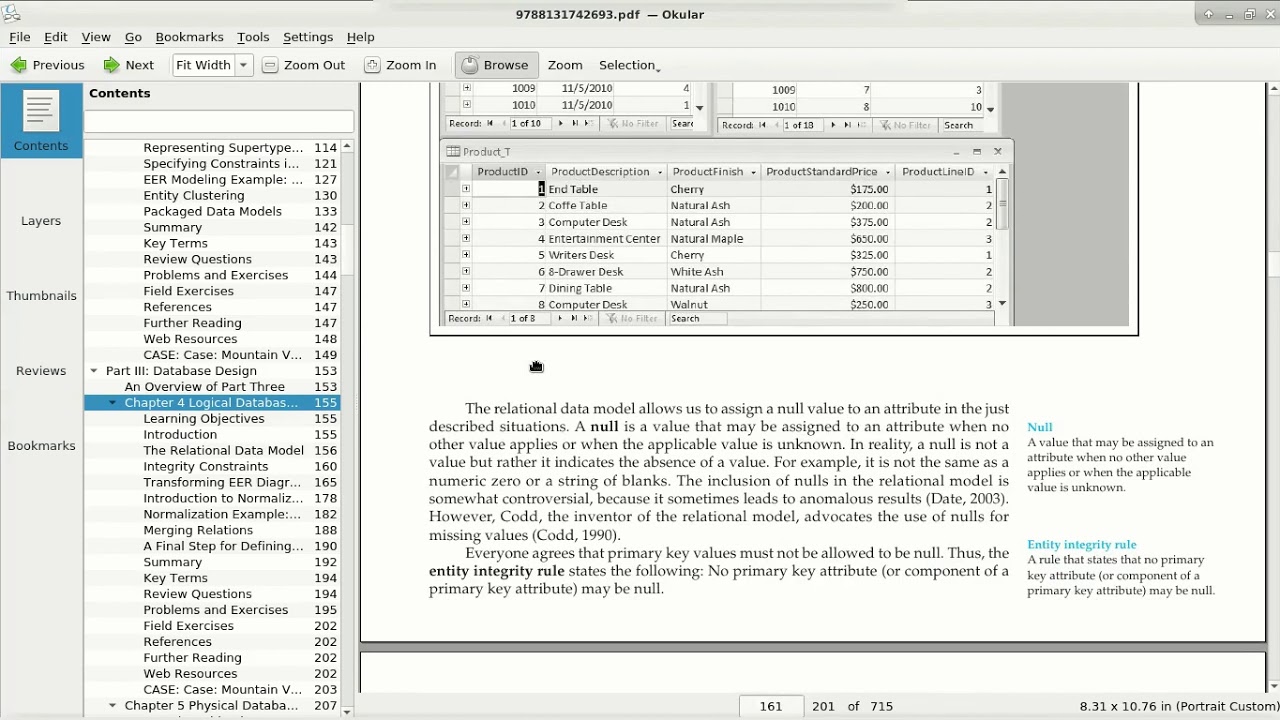Open the Layers sidebar panel
Screen dimensions: 1280x720
pos(41,220)
